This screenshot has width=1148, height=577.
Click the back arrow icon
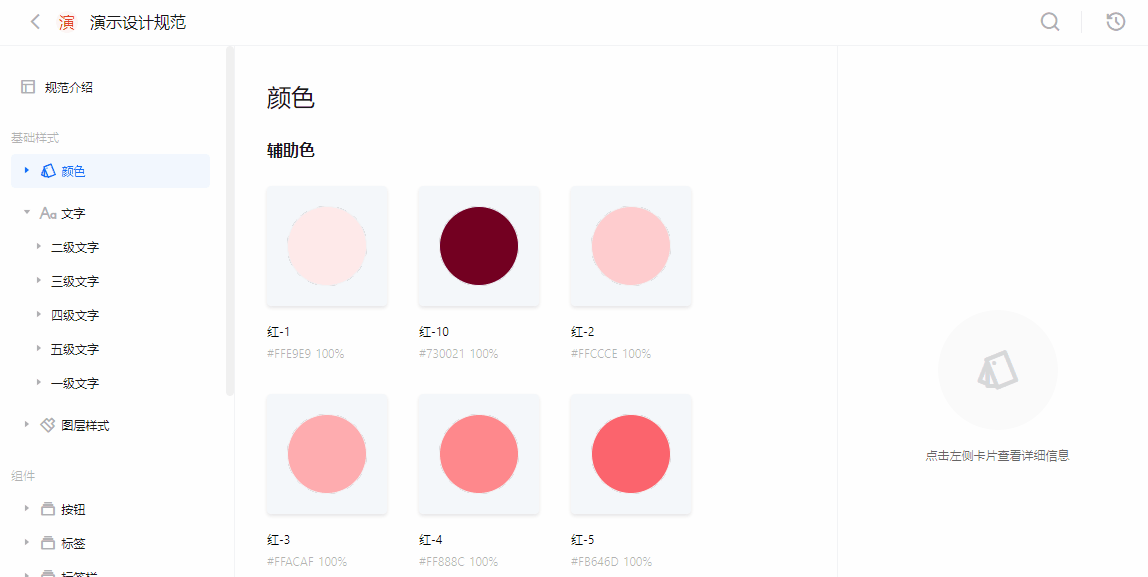coord(35,22)
